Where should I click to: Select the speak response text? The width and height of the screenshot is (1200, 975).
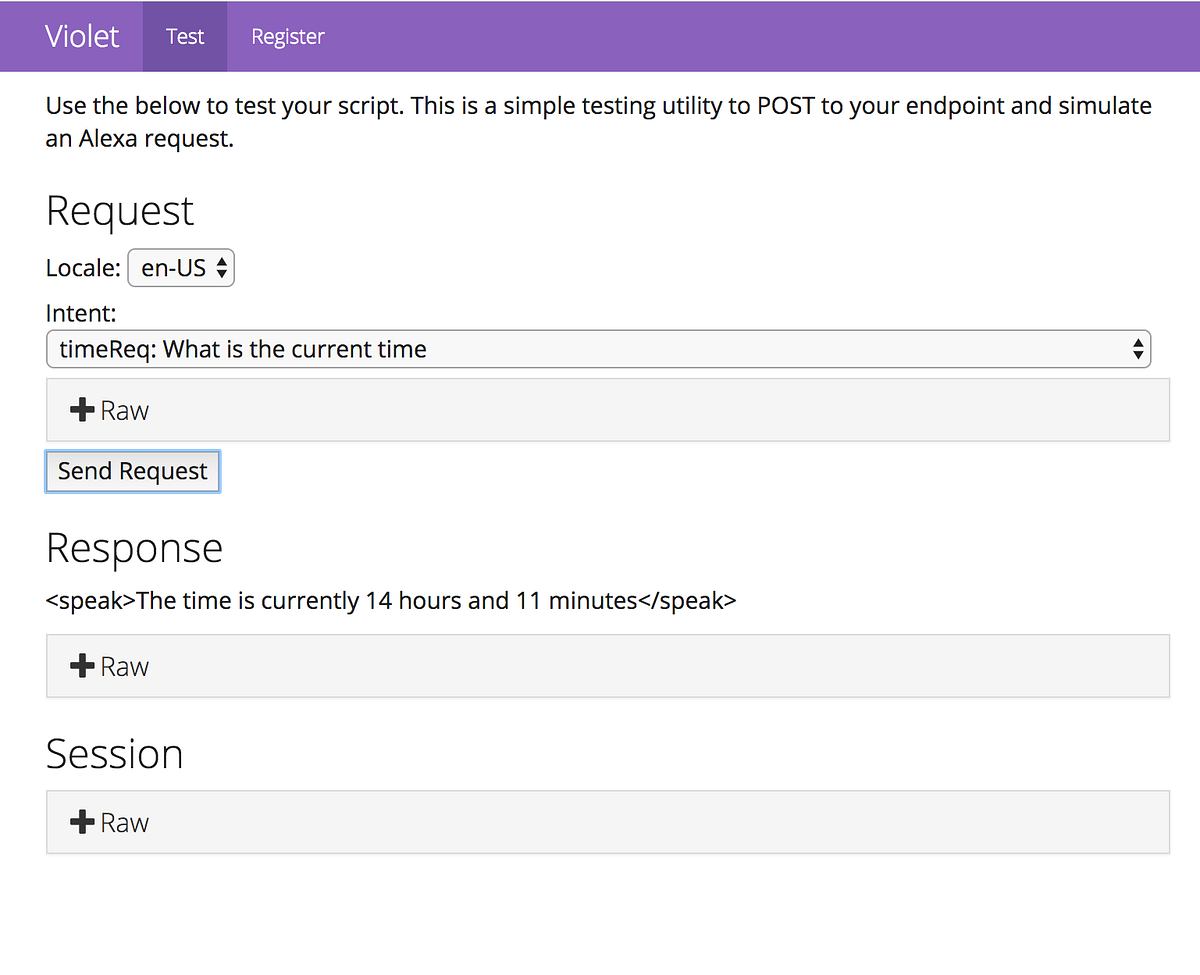(390, 600)
